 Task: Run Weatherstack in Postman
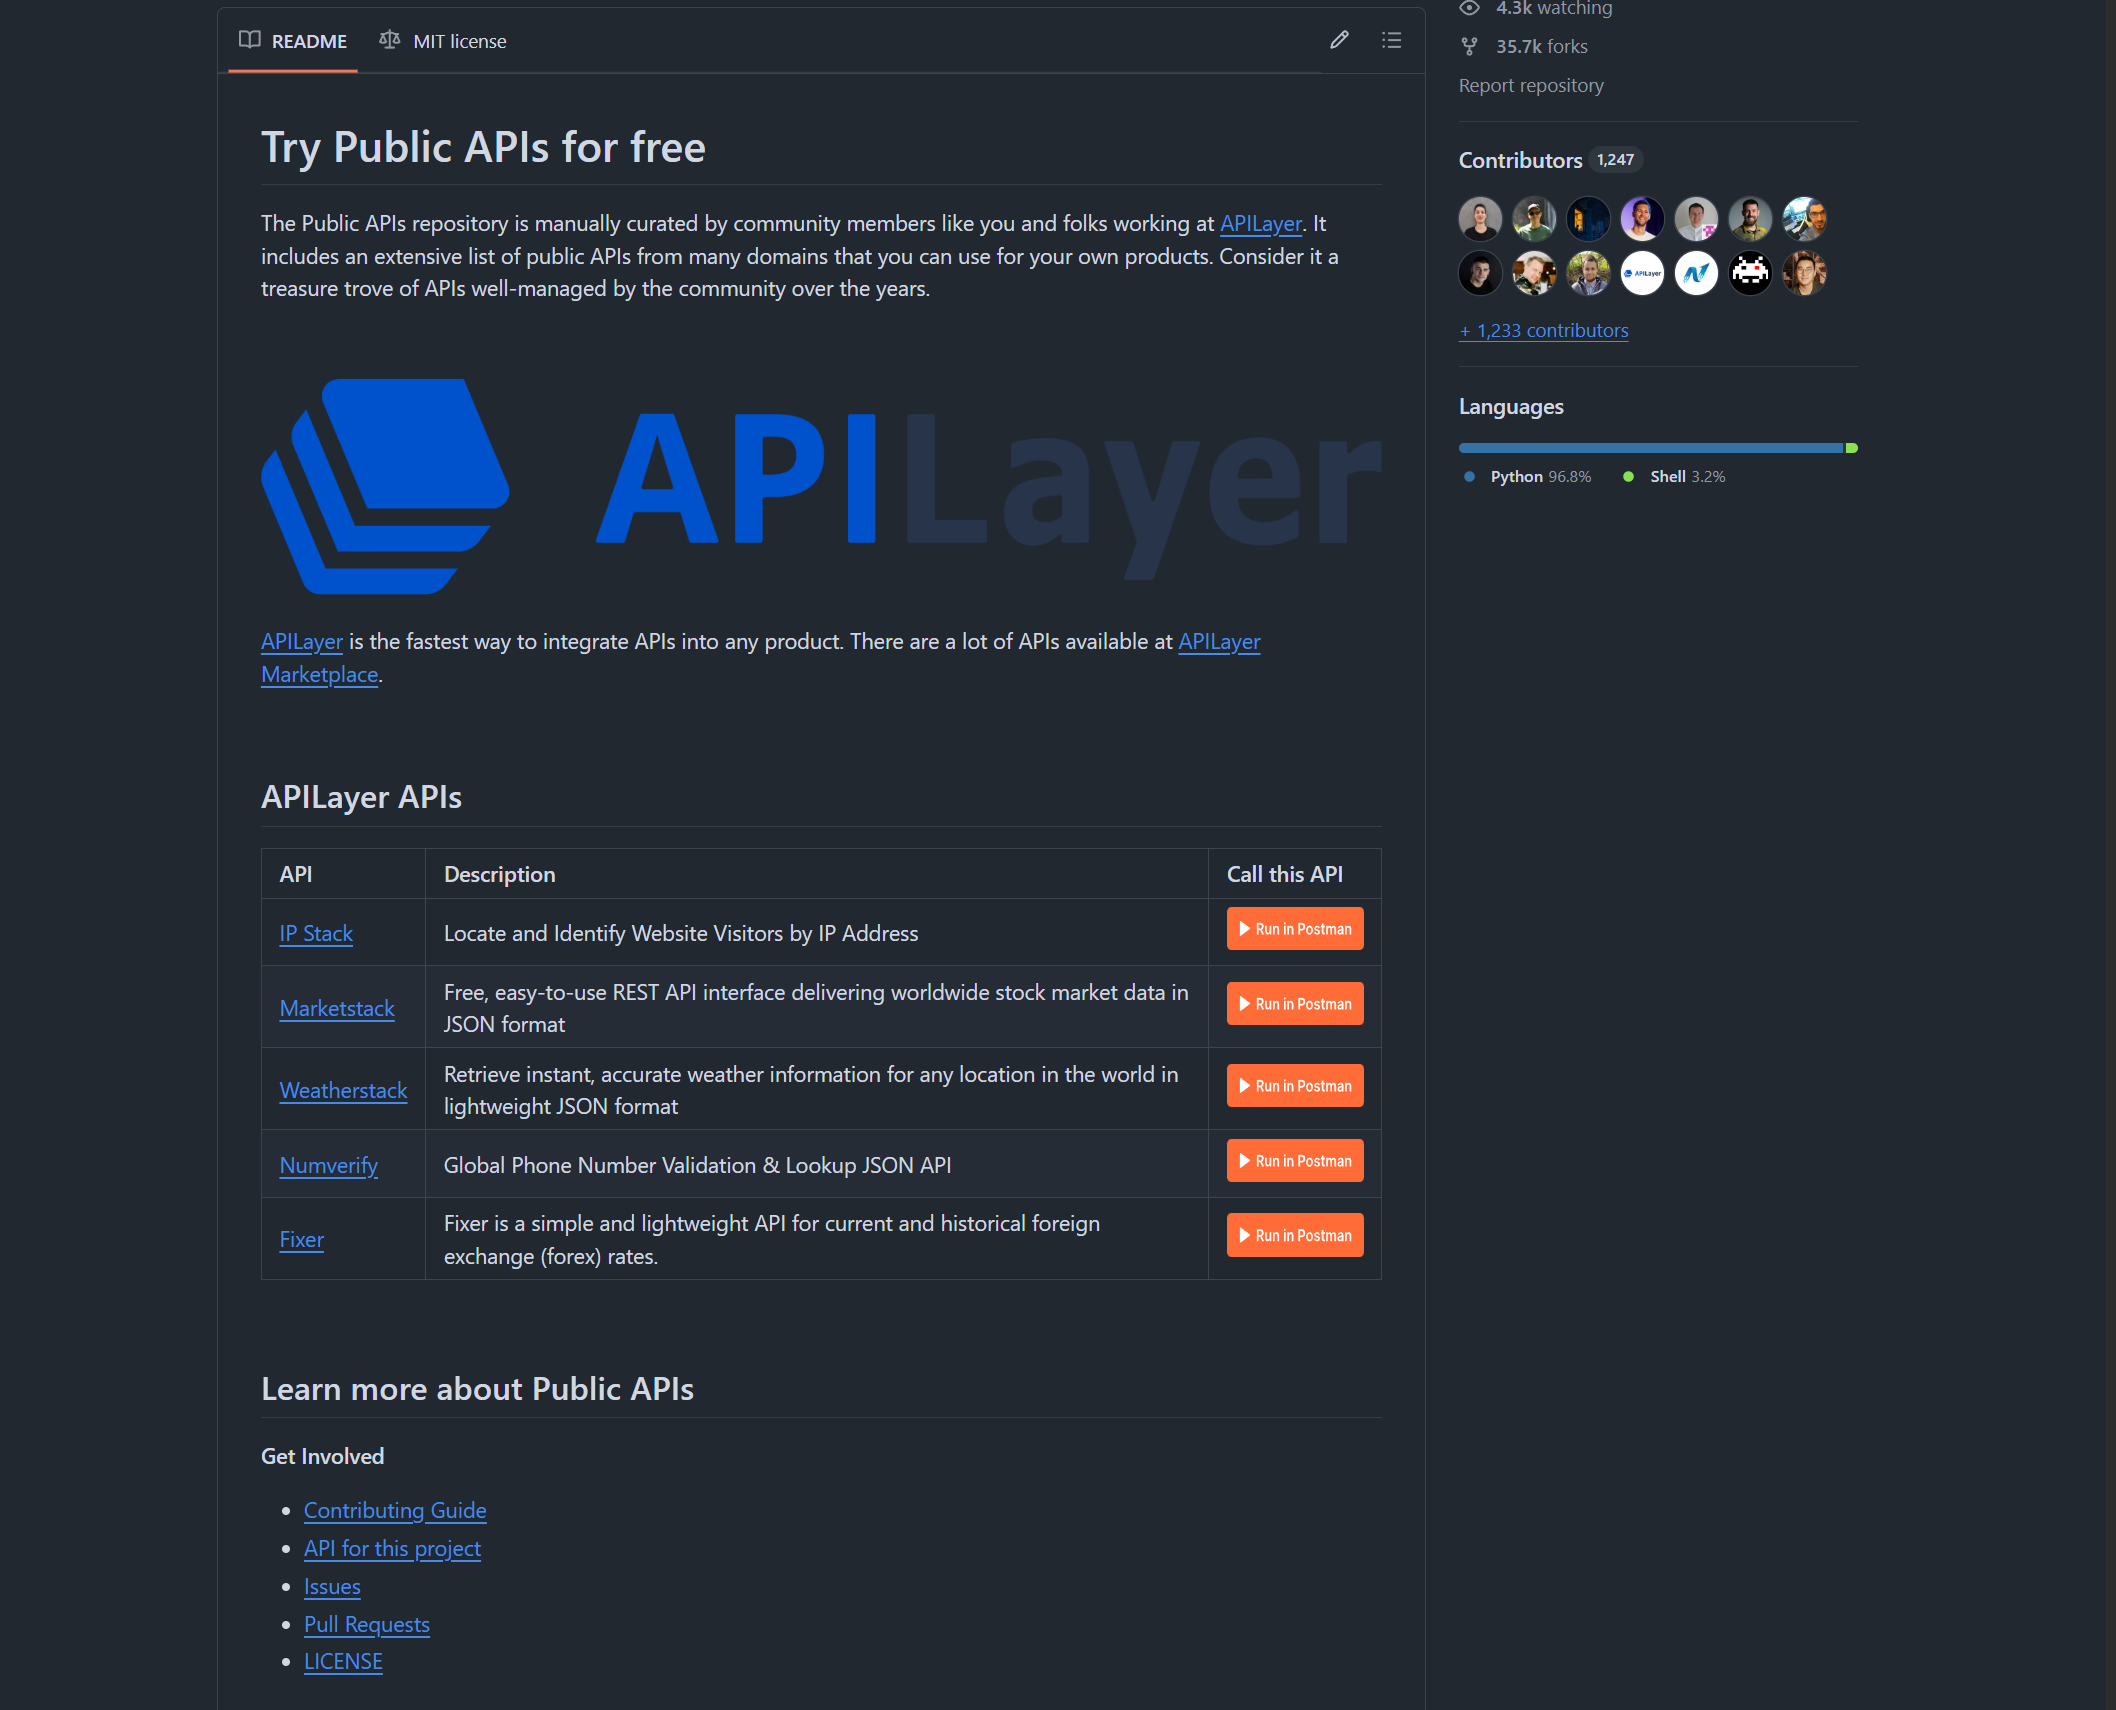(1295, 1086)
